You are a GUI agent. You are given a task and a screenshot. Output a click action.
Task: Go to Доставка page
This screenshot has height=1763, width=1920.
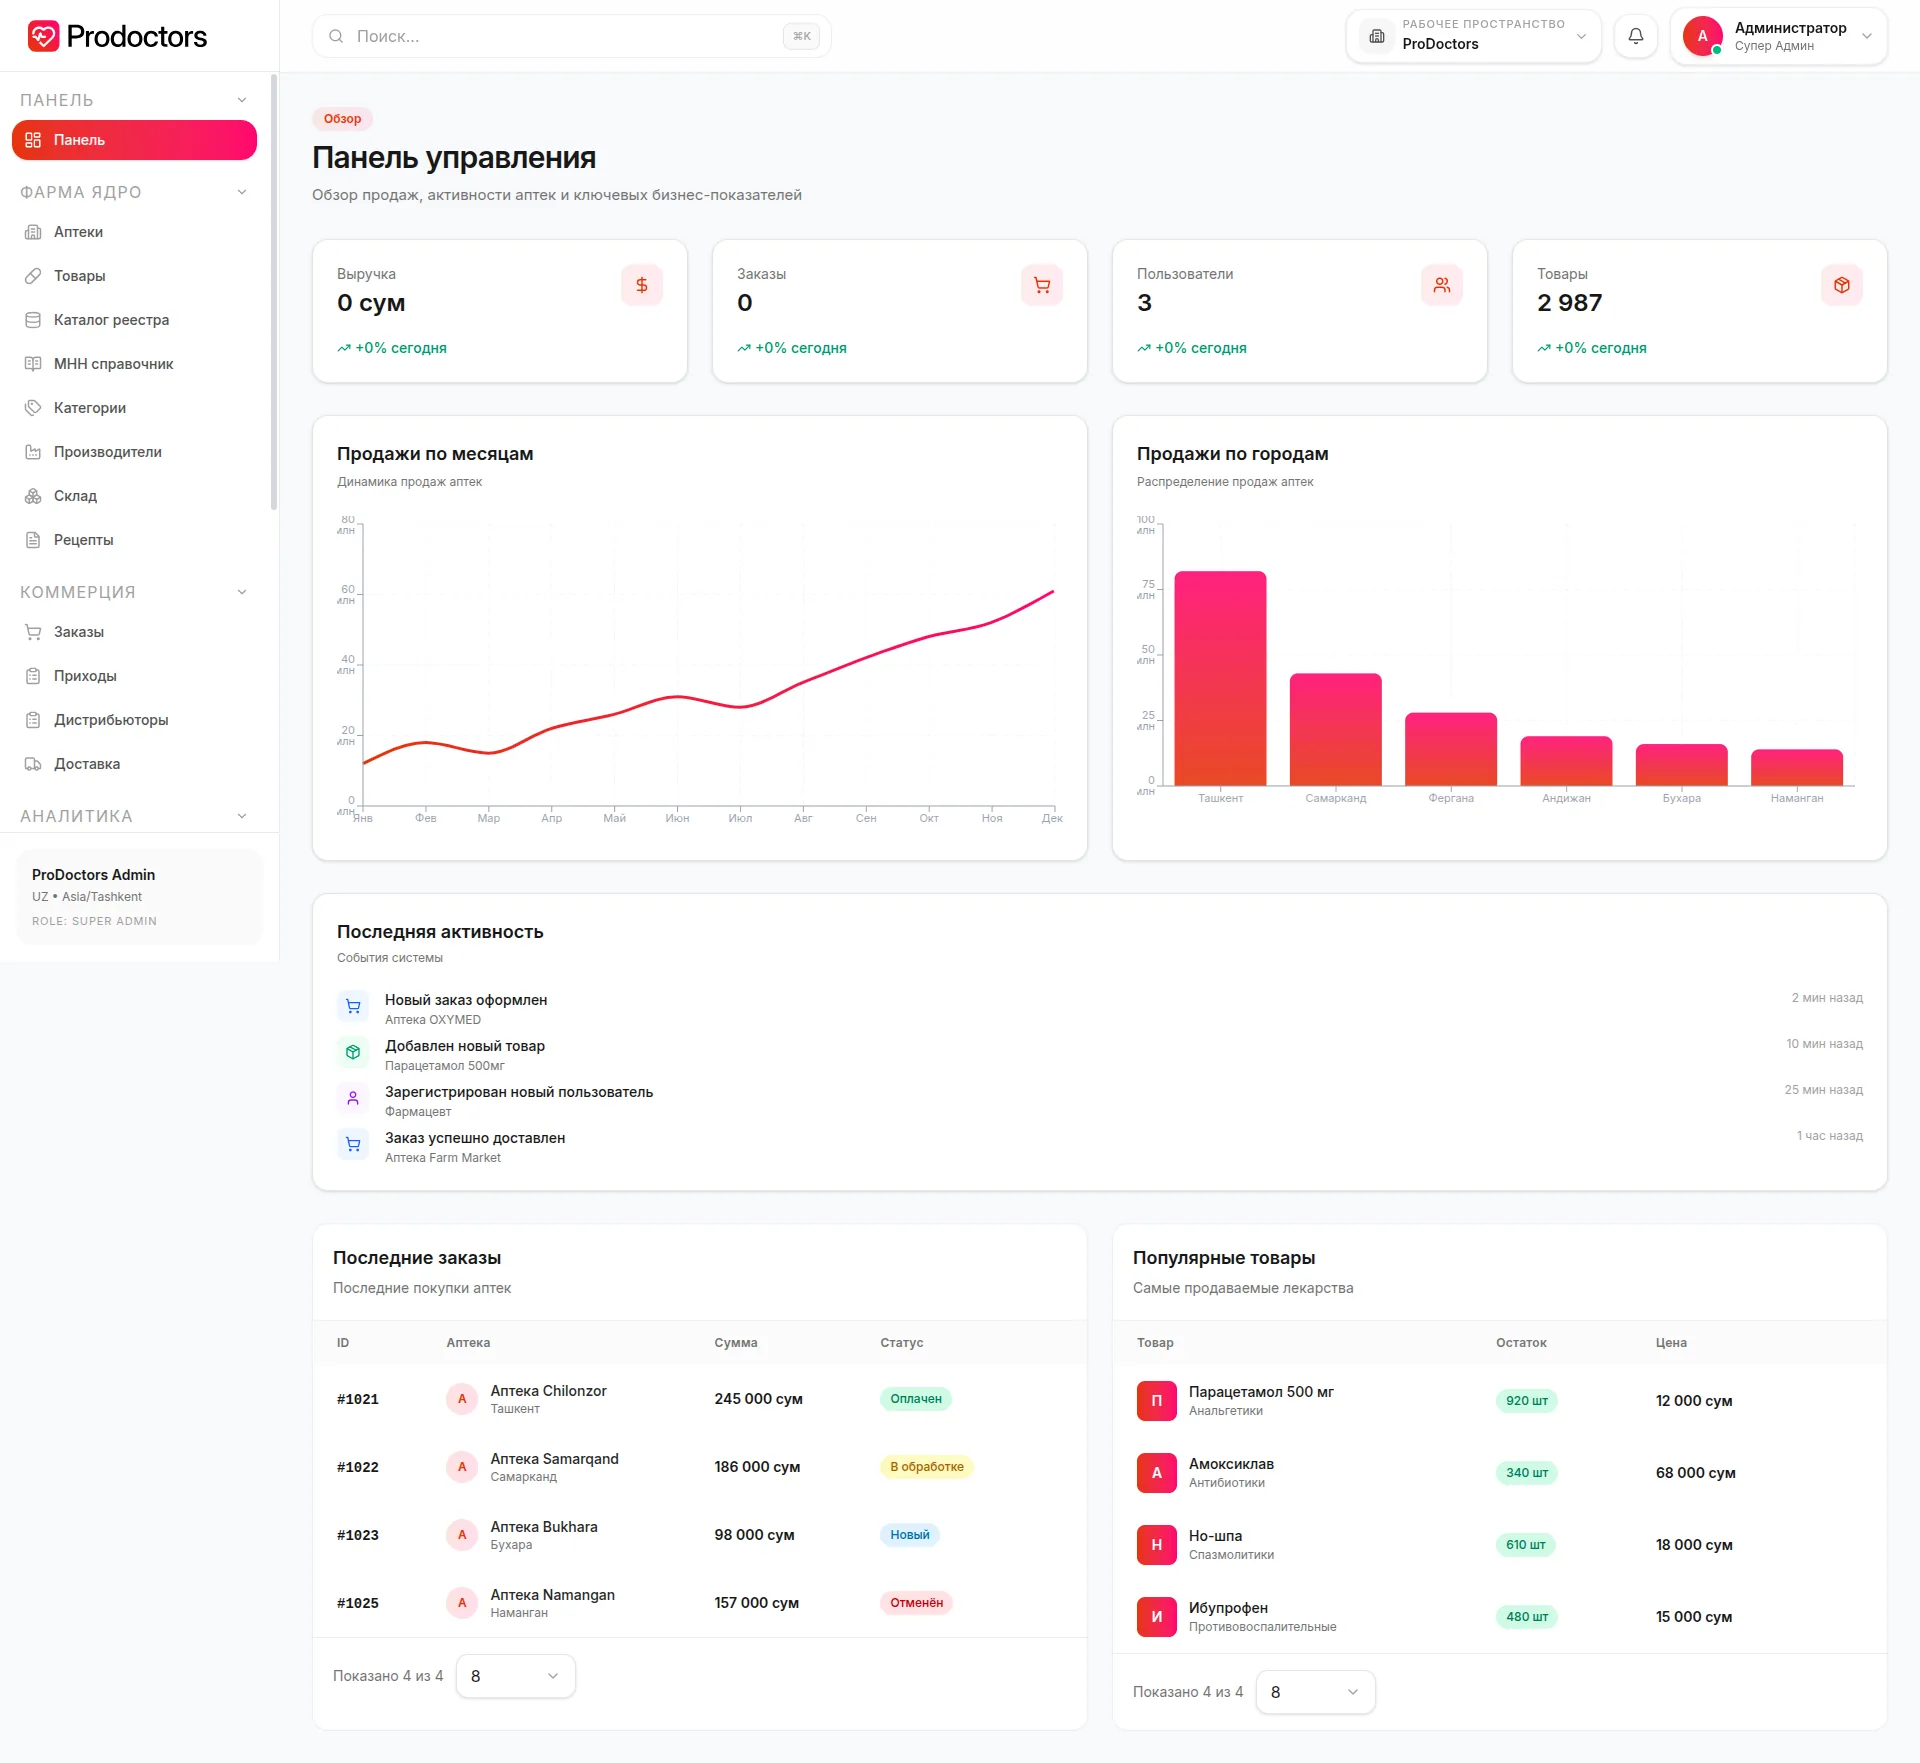(134, 764)
